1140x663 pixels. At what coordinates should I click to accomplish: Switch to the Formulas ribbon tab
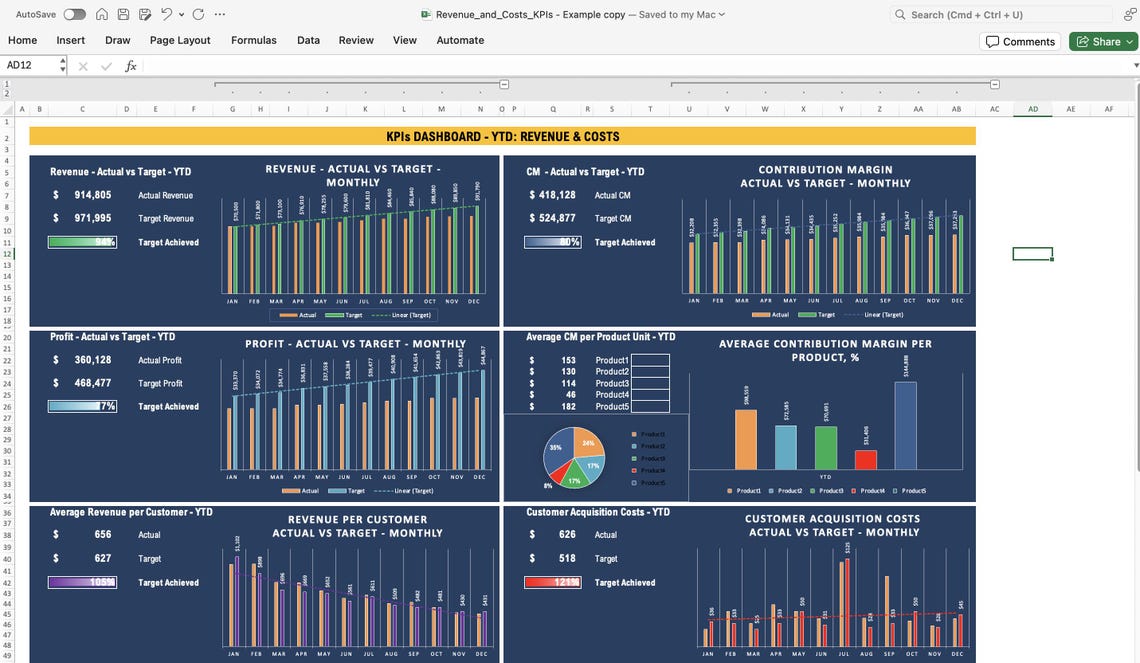[x=253, y=40]
